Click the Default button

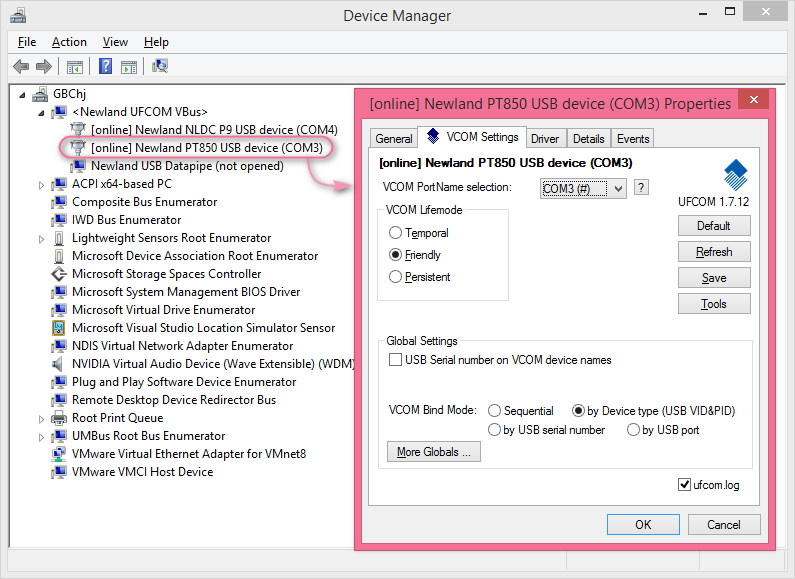pos(714,226)
